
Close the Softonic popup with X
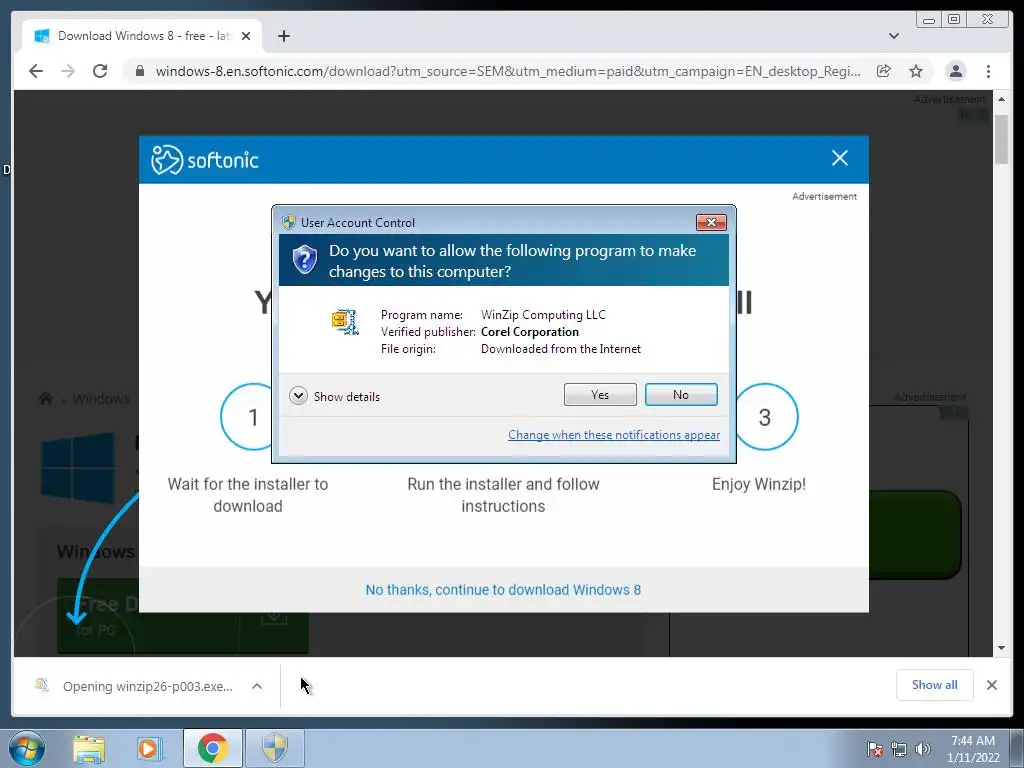coord(840,158)
